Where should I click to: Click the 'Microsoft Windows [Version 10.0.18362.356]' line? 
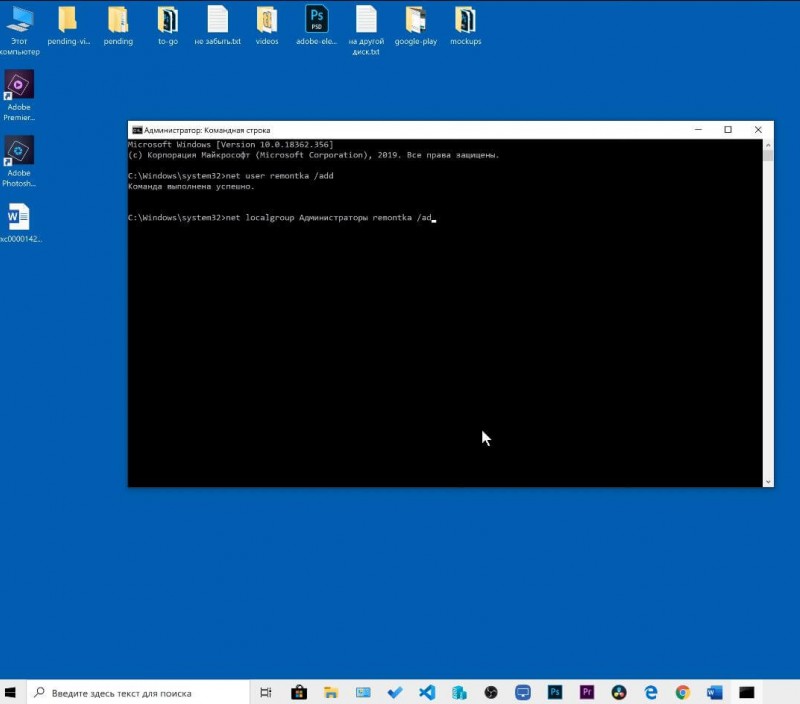click(x=231, y=144)
